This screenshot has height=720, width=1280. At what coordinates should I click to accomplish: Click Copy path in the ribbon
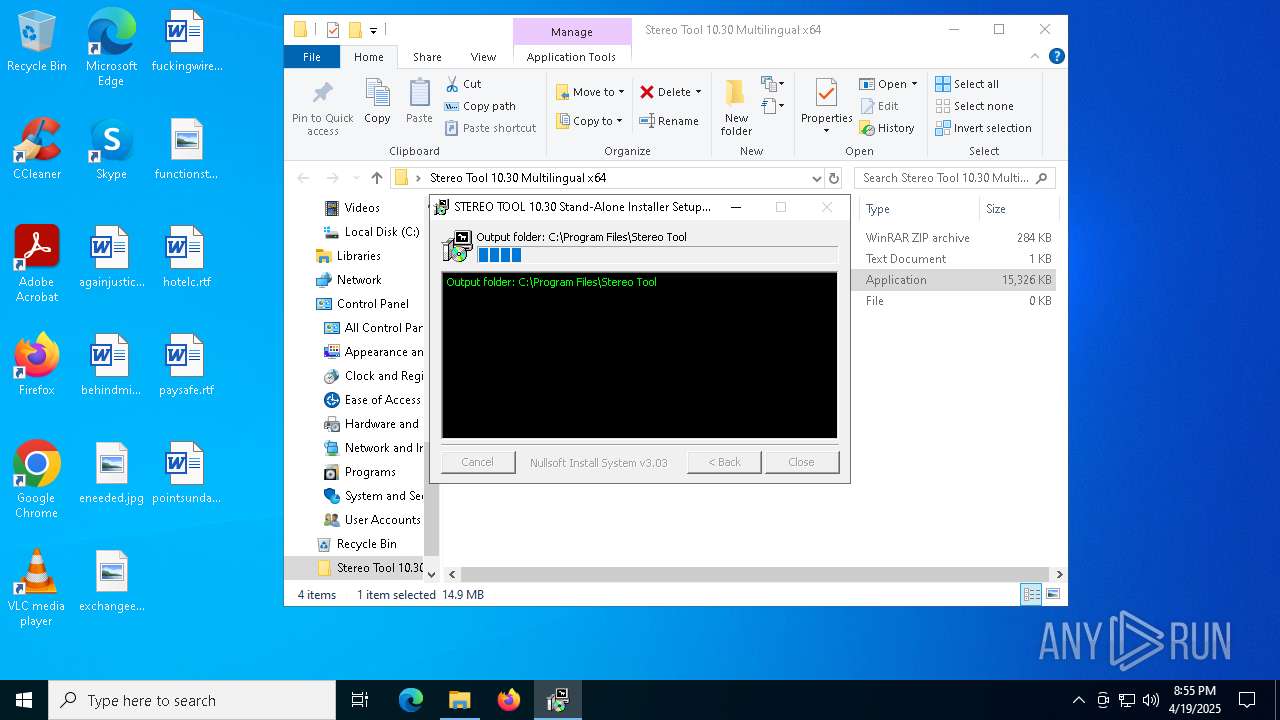480,106
